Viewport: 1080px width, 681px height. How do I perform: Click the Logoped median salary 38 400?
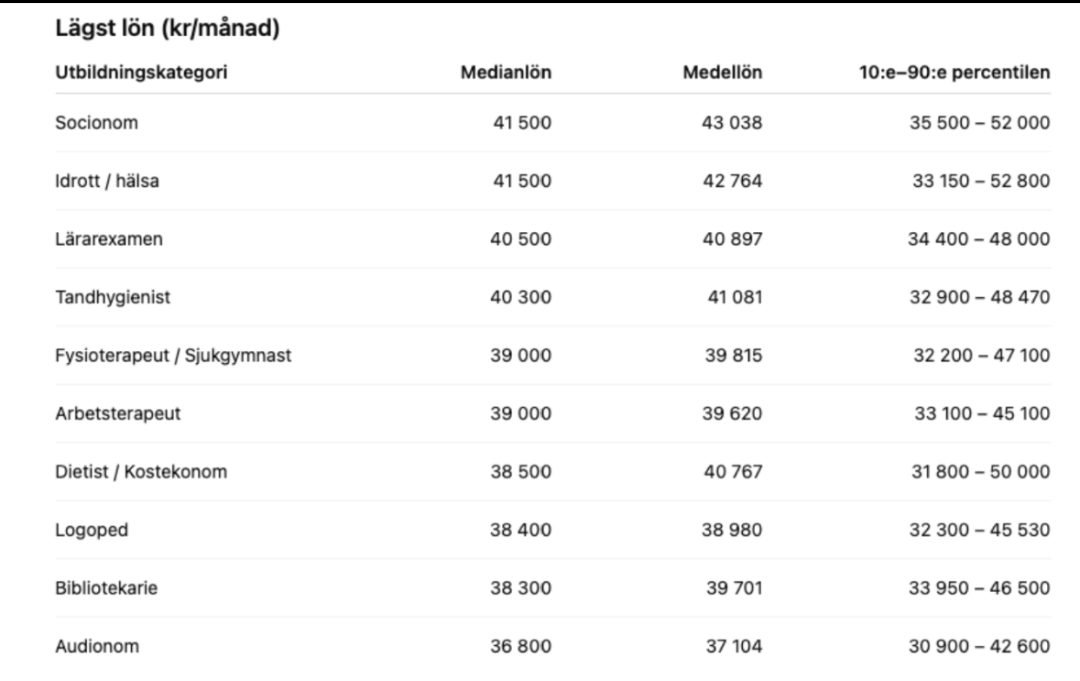pyautogui.click(x=521, y=530)
